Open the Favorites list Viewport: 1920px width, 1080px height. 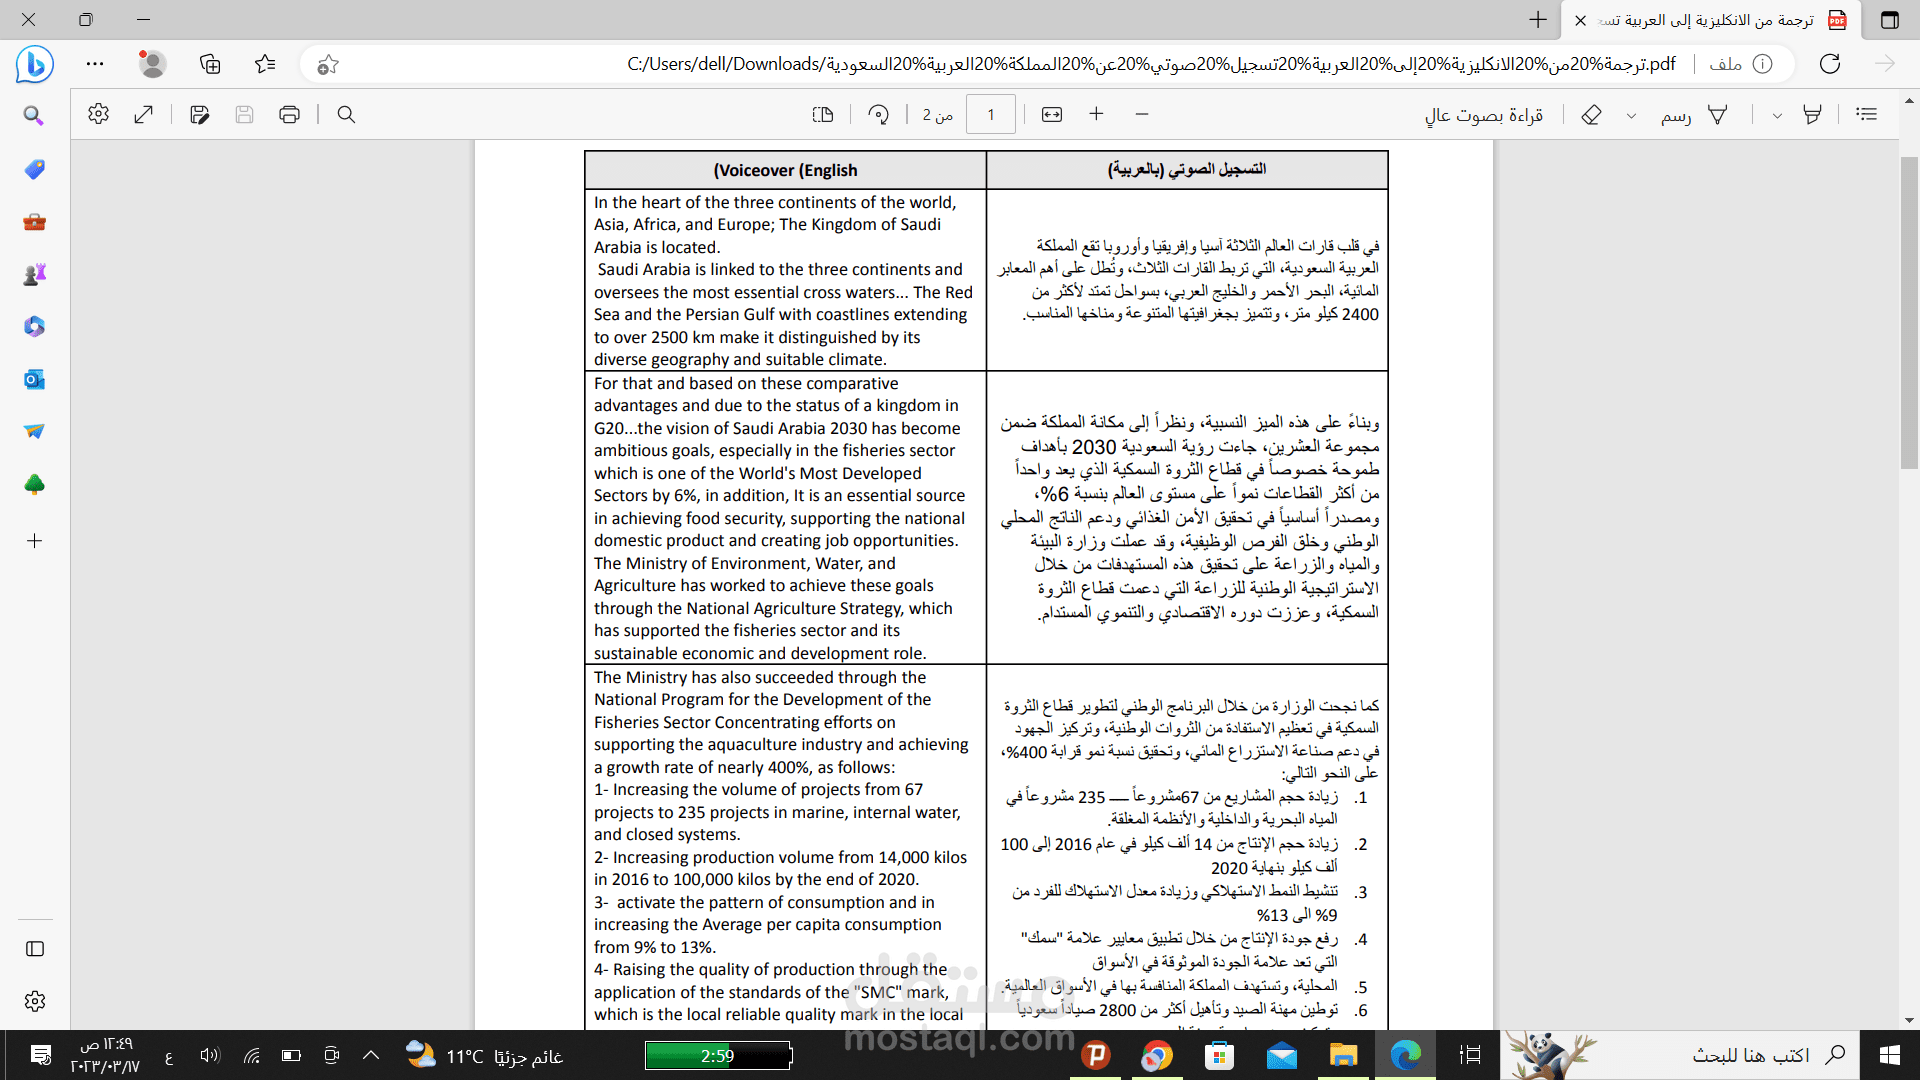pos(265,64)
